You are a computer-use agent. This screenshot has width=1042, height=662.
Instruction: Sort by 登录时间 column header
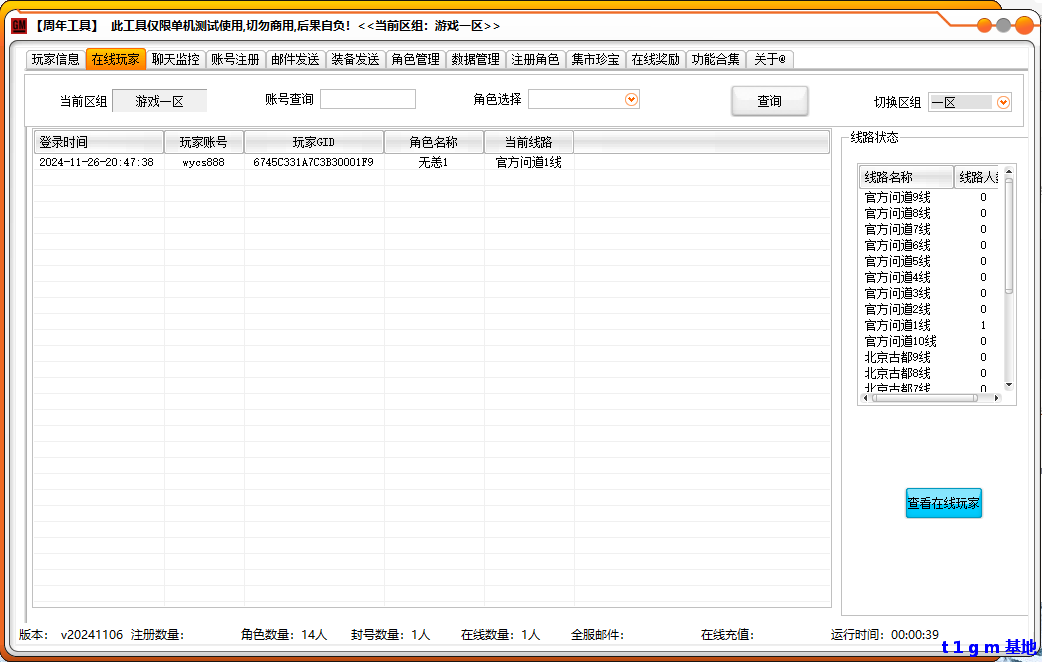tap(98, 142)
